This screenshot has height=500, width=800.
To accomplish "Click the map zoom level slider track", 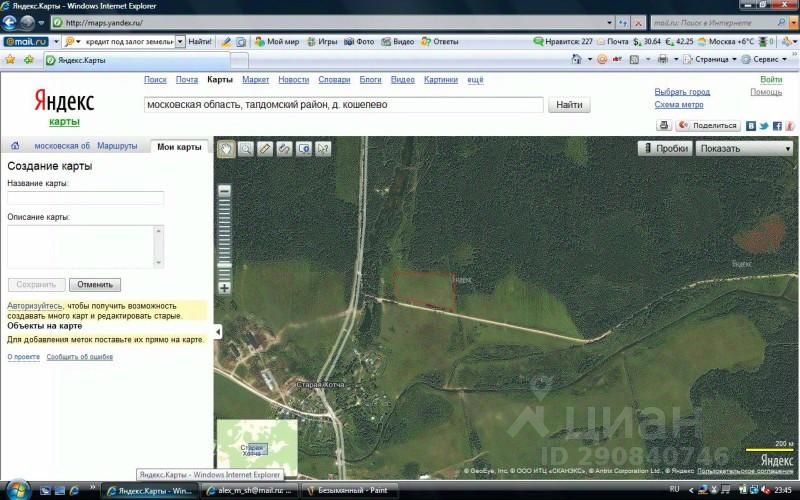I will pyautogui.click(x=224, y=239).
